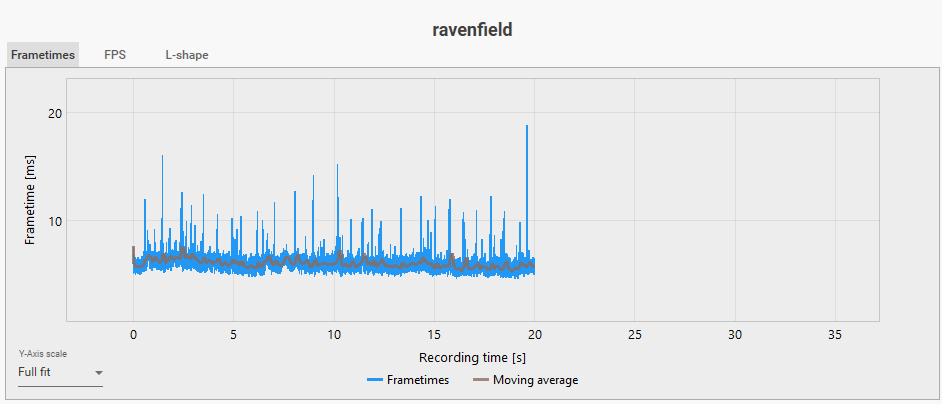Click the 5 tick label on the X axis

coord(233,335)
